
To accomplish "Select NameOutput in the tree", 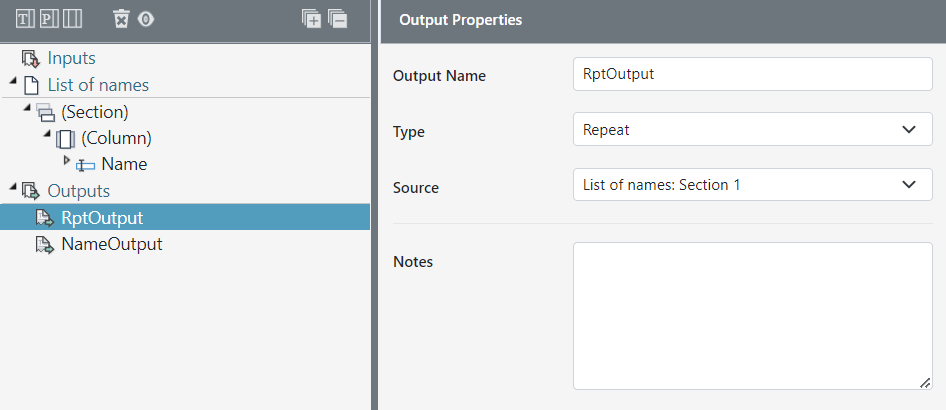I will (111, 244).
